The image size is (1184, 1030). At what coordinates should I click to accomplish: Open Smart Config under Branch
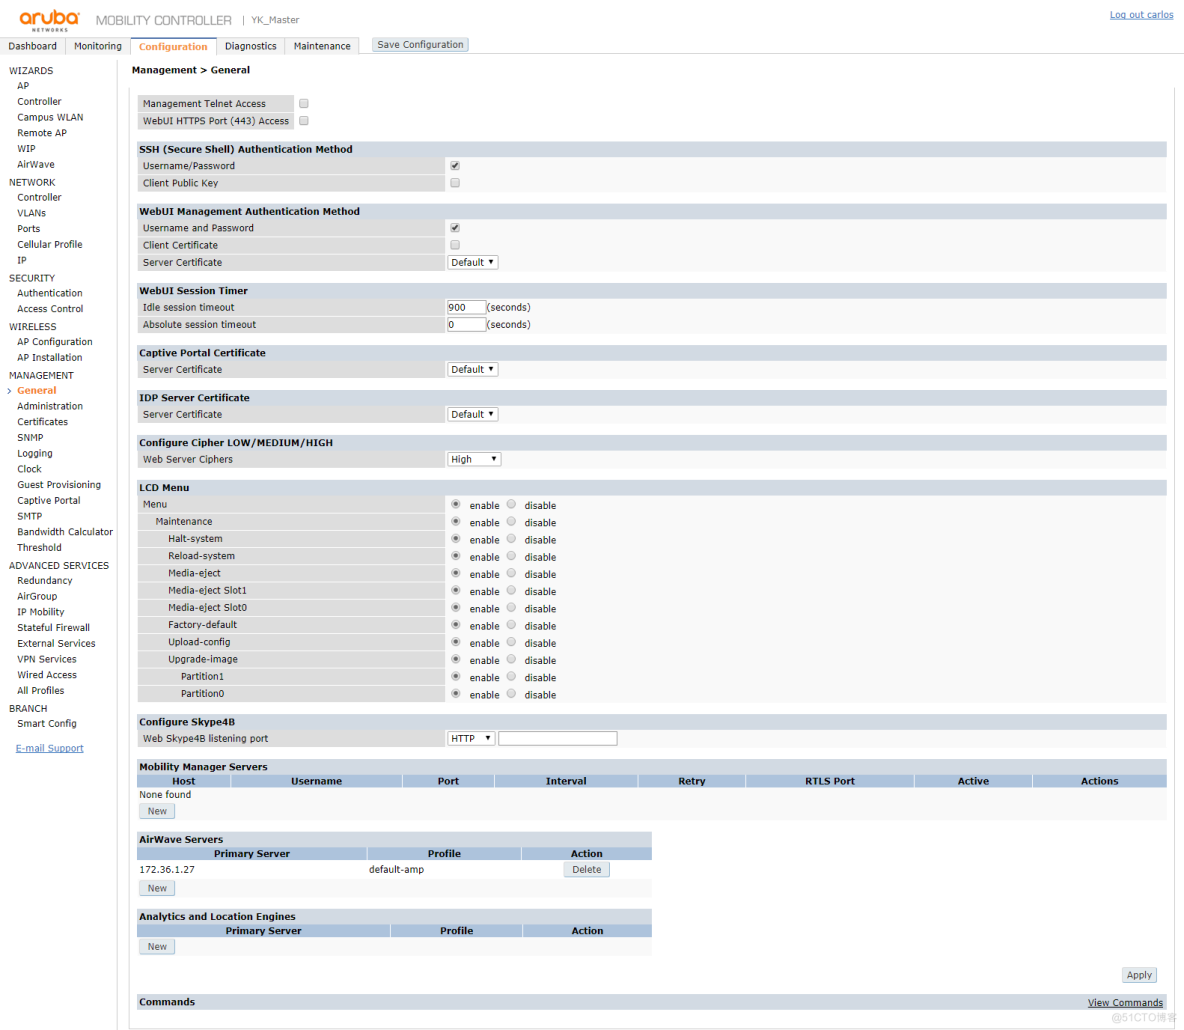click(47, 723)
